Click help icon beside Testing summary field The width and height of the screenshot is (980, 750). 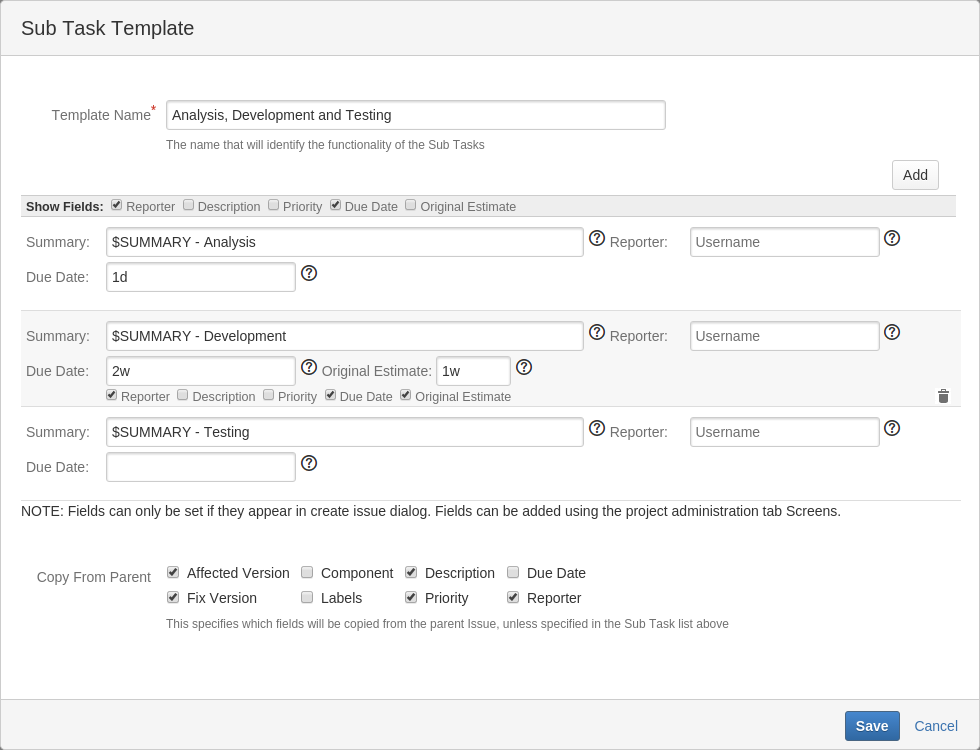coord(597,428)
